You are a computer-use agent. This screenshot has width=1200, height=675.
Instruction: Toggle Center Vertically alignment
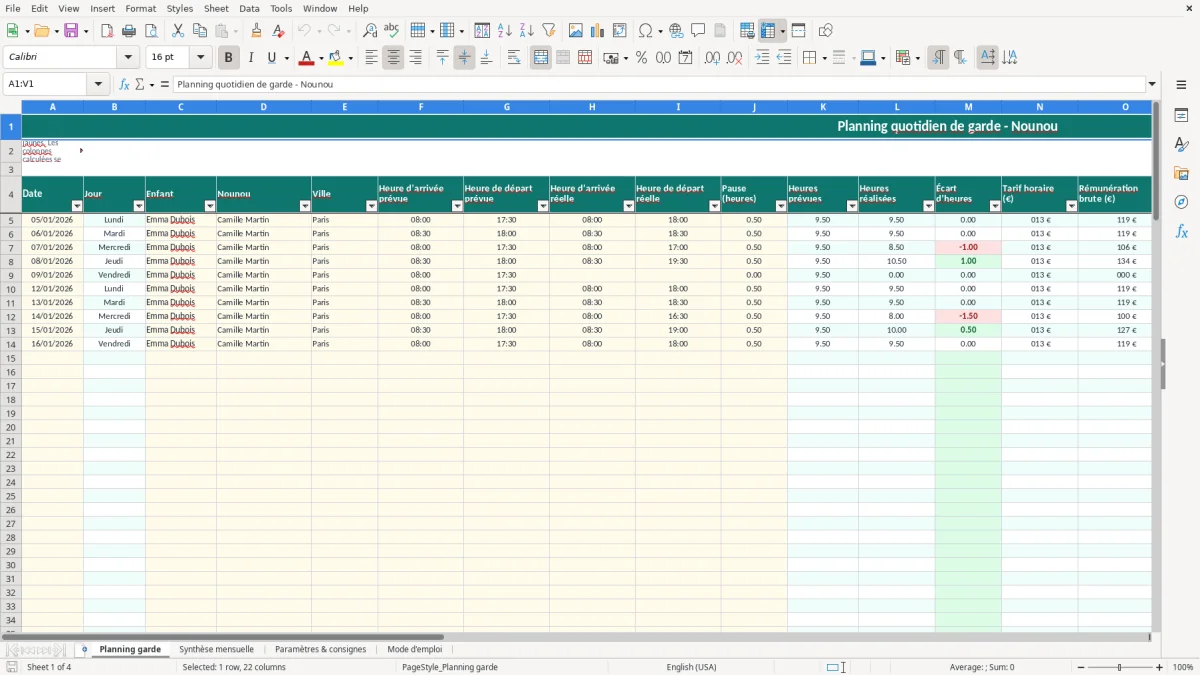[464, 58]
